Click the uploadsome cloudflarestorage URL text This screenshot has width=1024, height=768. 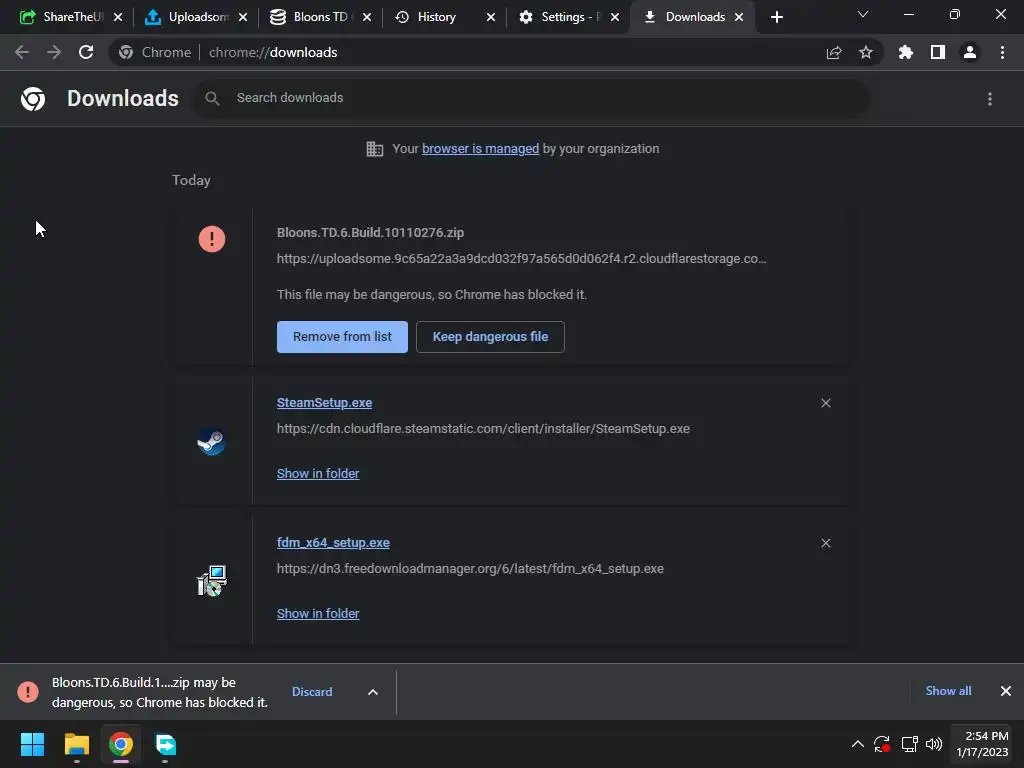[521, 259]
